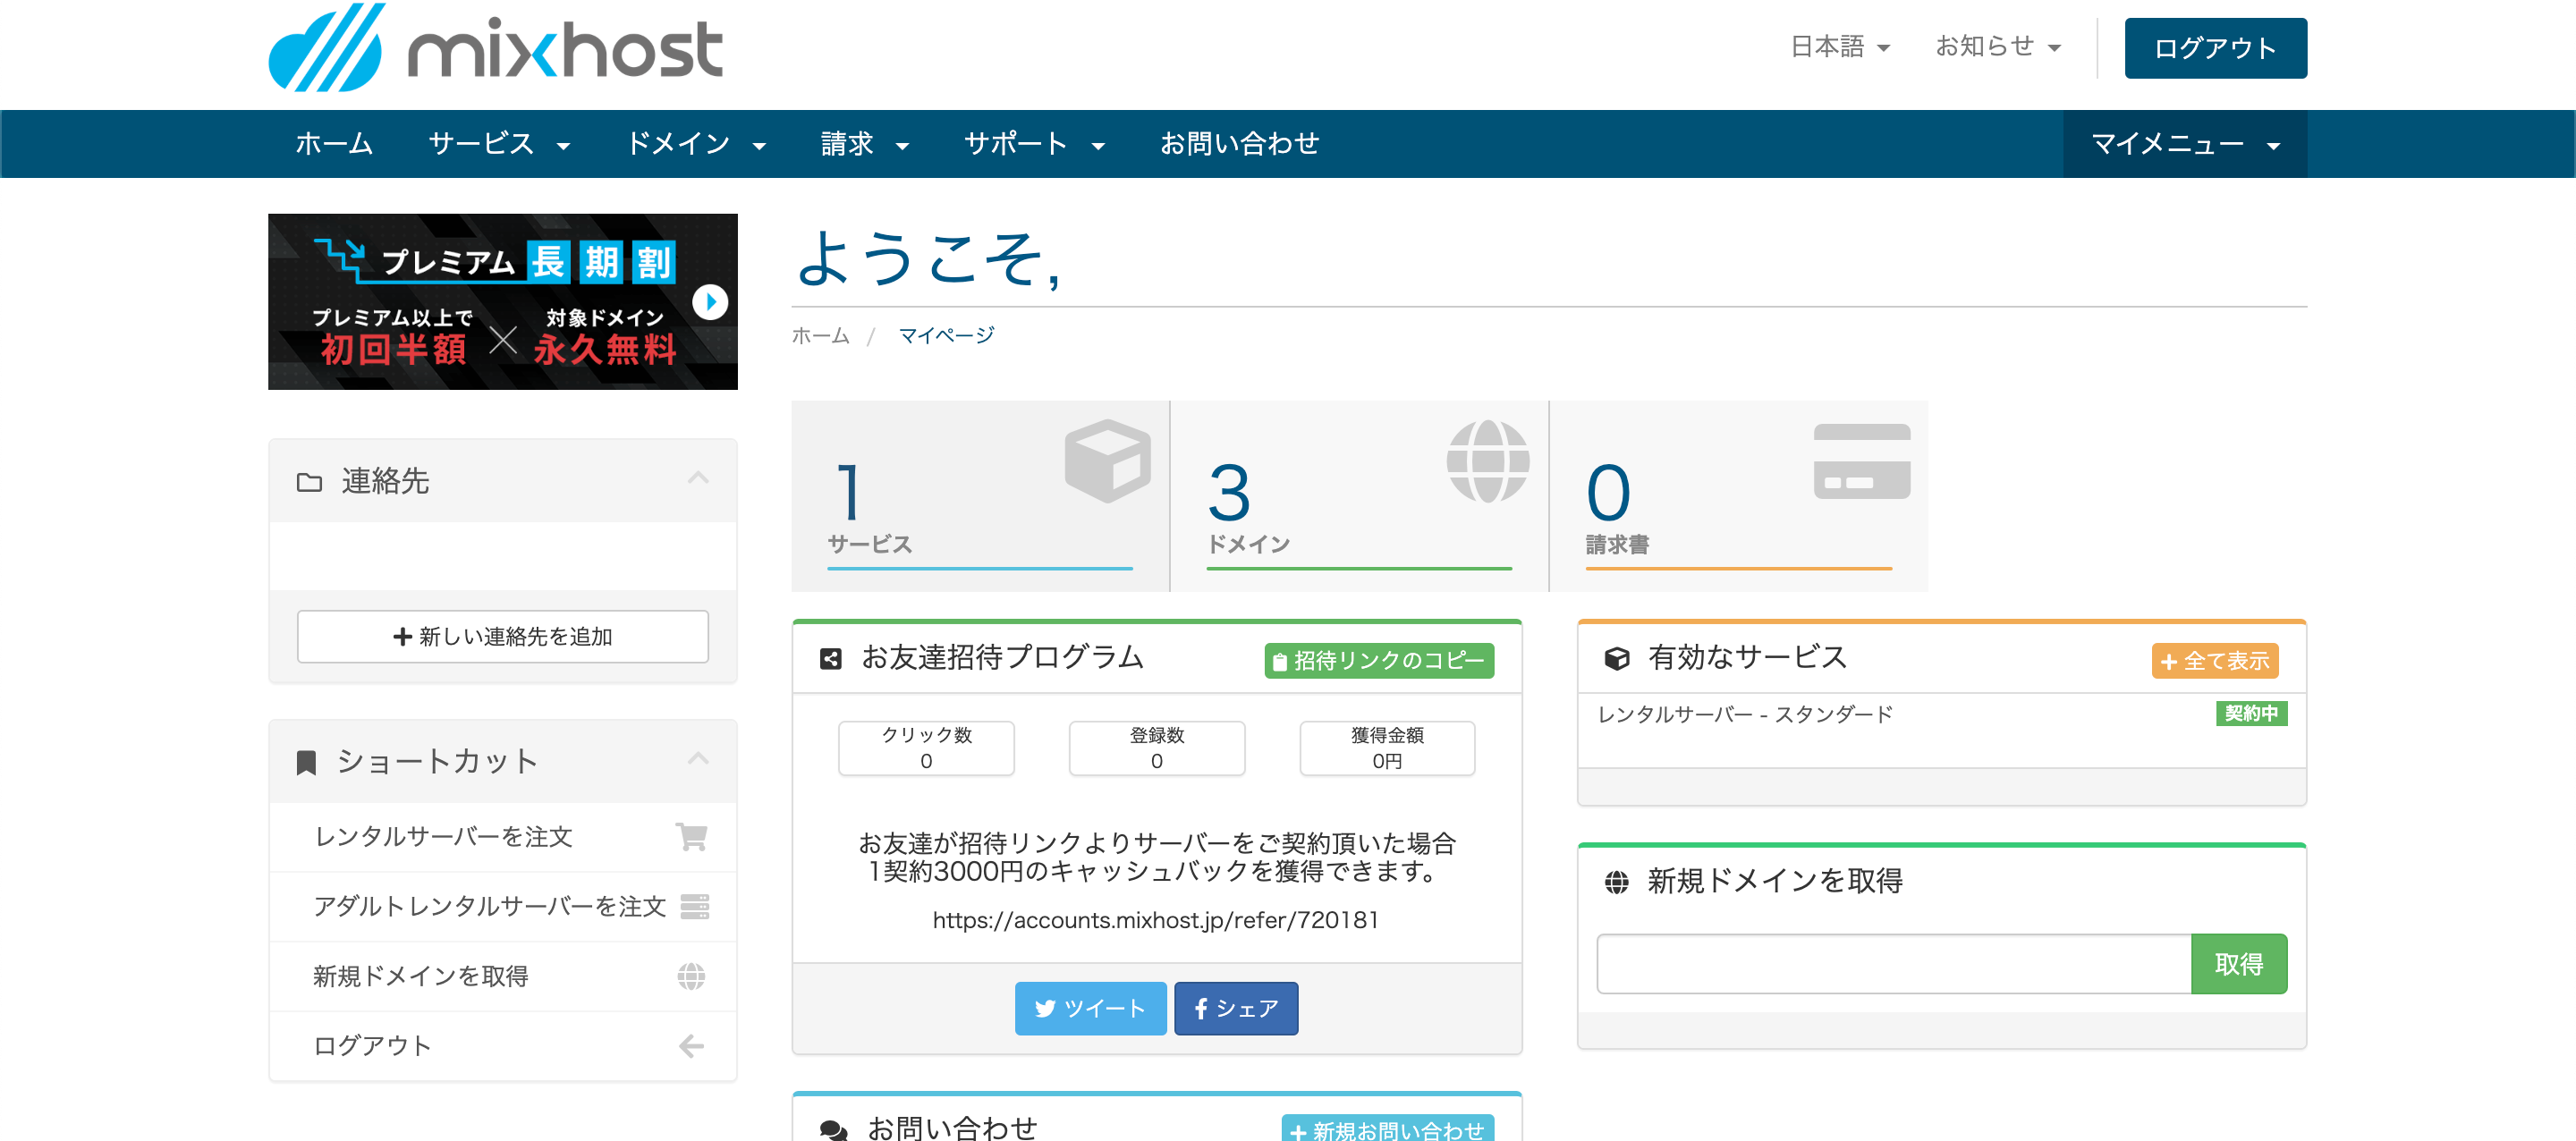The height and width of the screenshot is (1141, 2576).
Task: Click the shopping cart icon for レンタルサーバーを注文
Action: point(691,836)
